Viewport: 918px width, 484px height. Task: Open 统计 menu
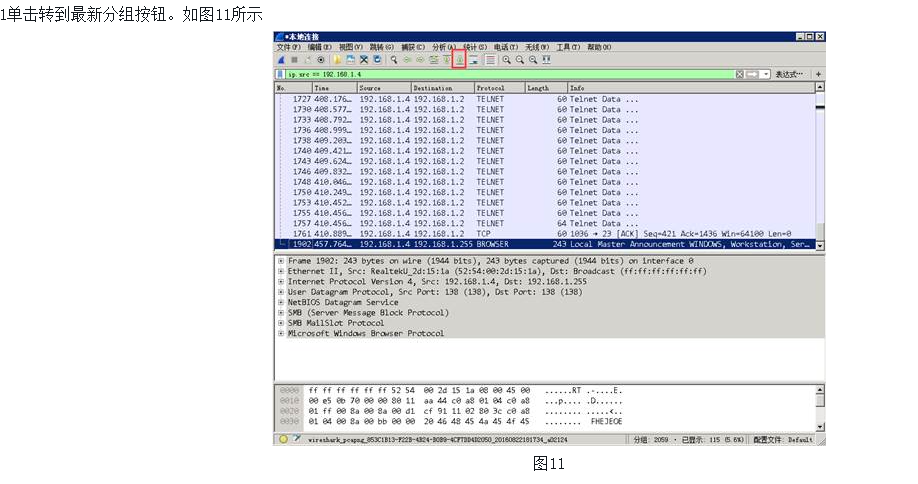pos(475,47)
